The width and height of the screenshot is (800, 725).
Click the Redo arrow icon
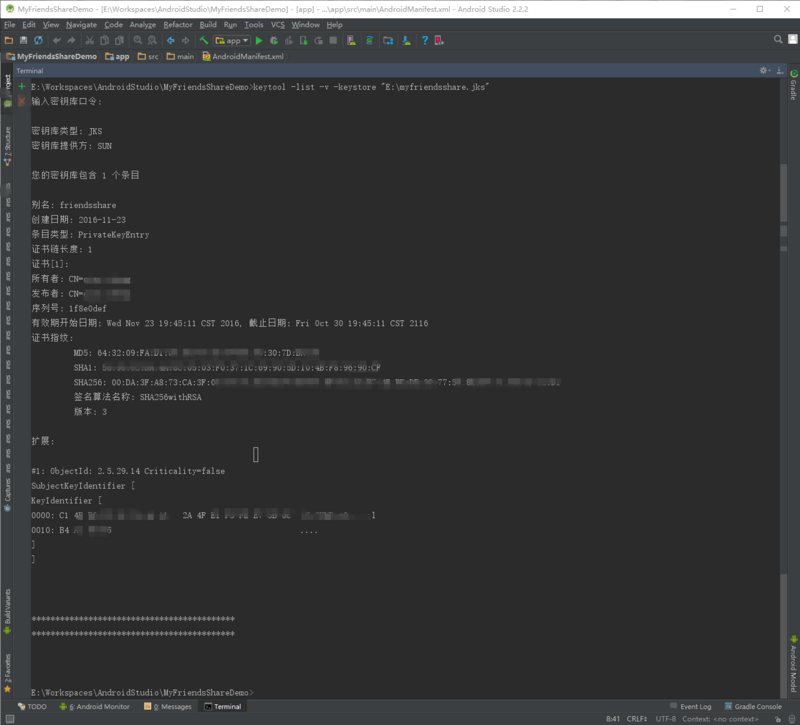coord(71,40)
